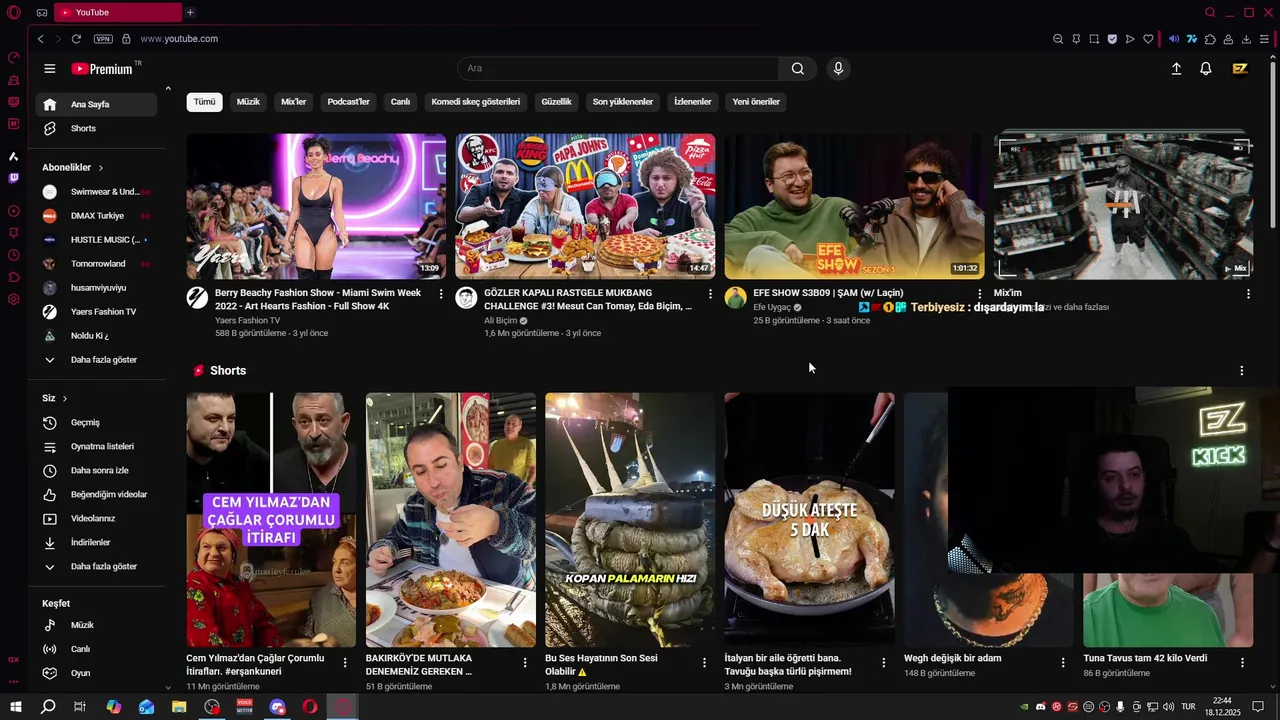Expand the Siz section arrow
Screen dimensions: 1280x720
pyautogui.click(x=65, y=398)
